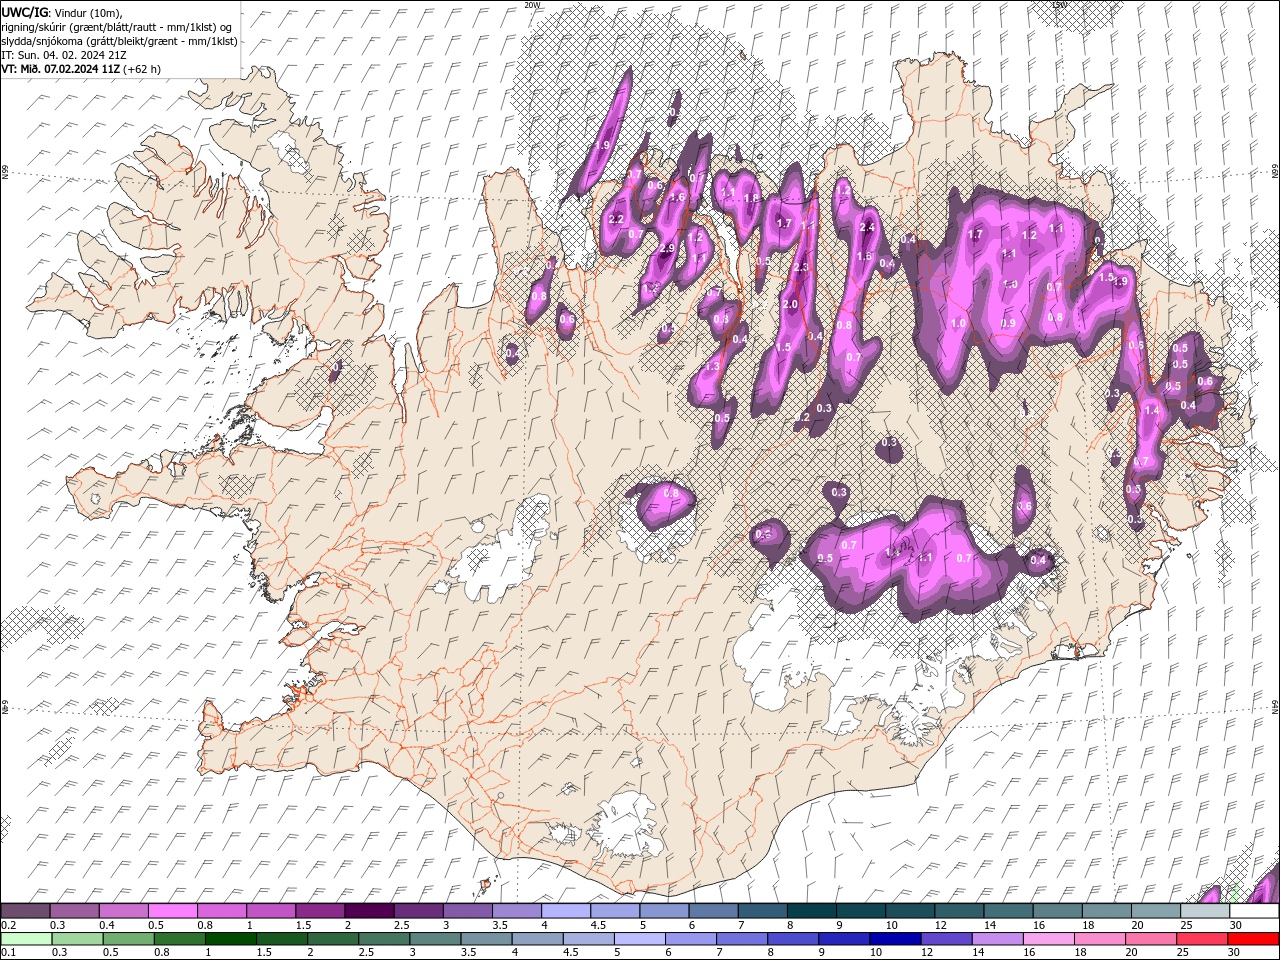Click the white 30 swatch in upper legend row
The width and height of the screenshot is (1280, 960).
click(x=1253, y=911)
